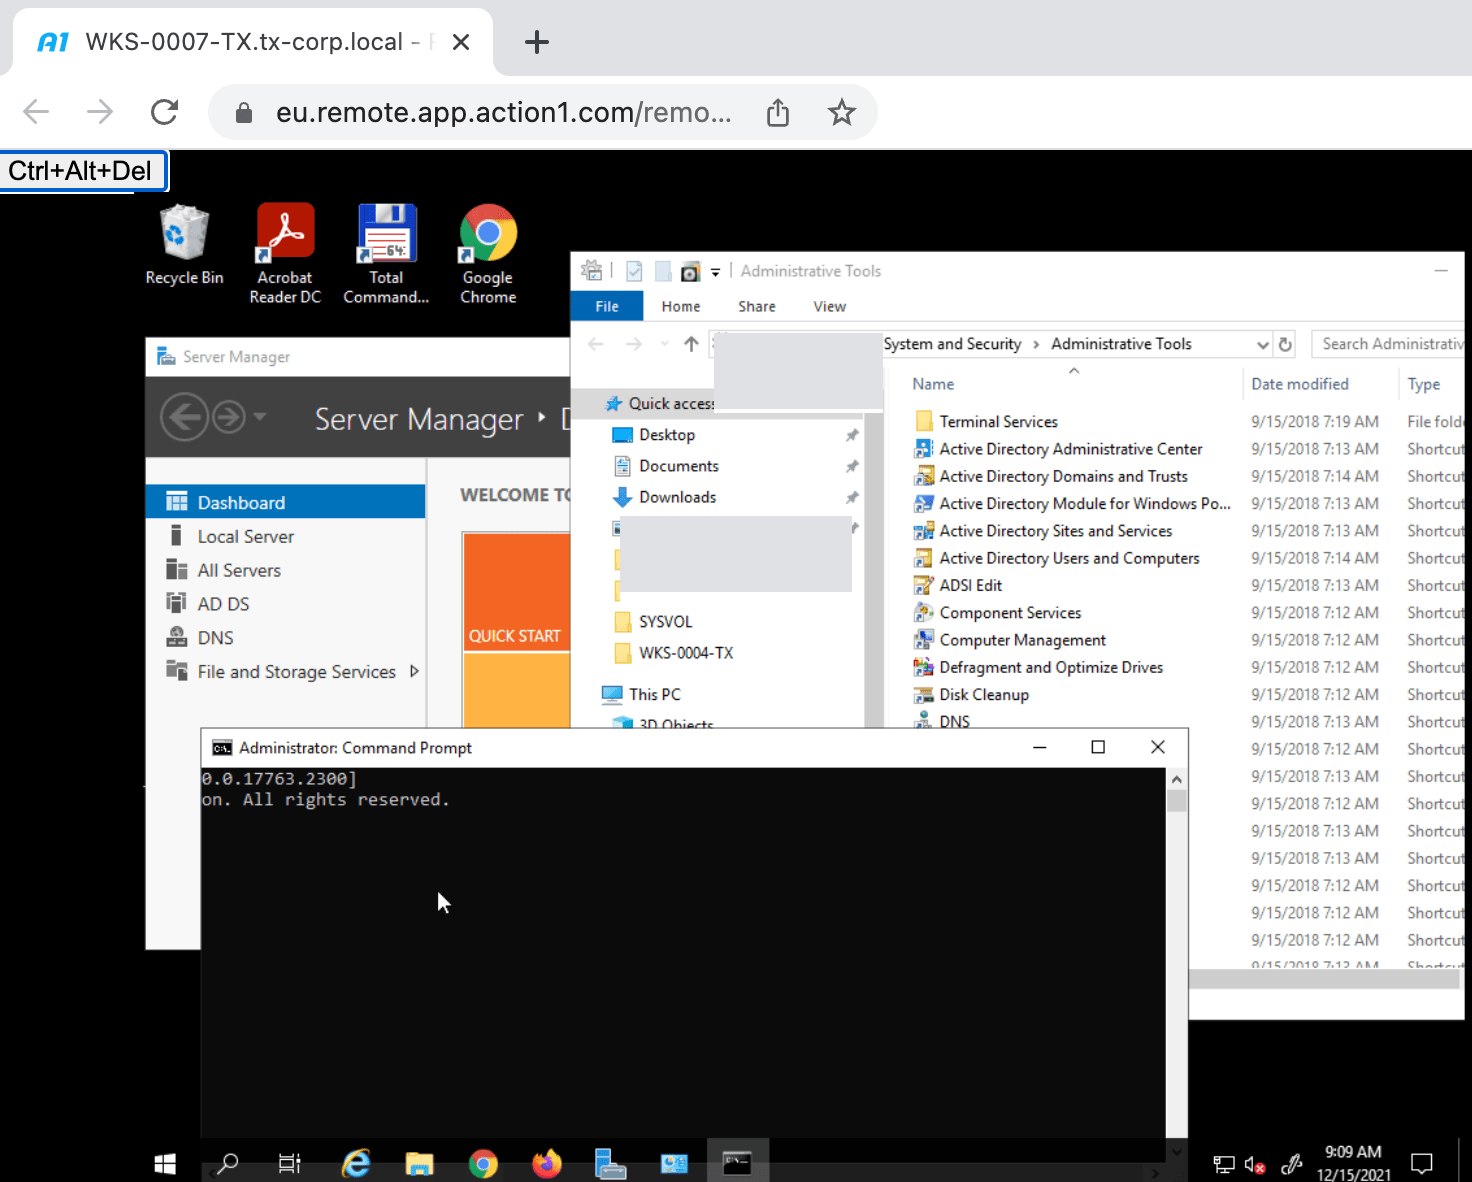Open Active Directory Users and Computers

pyautogui.click(x=1068, y=558)
